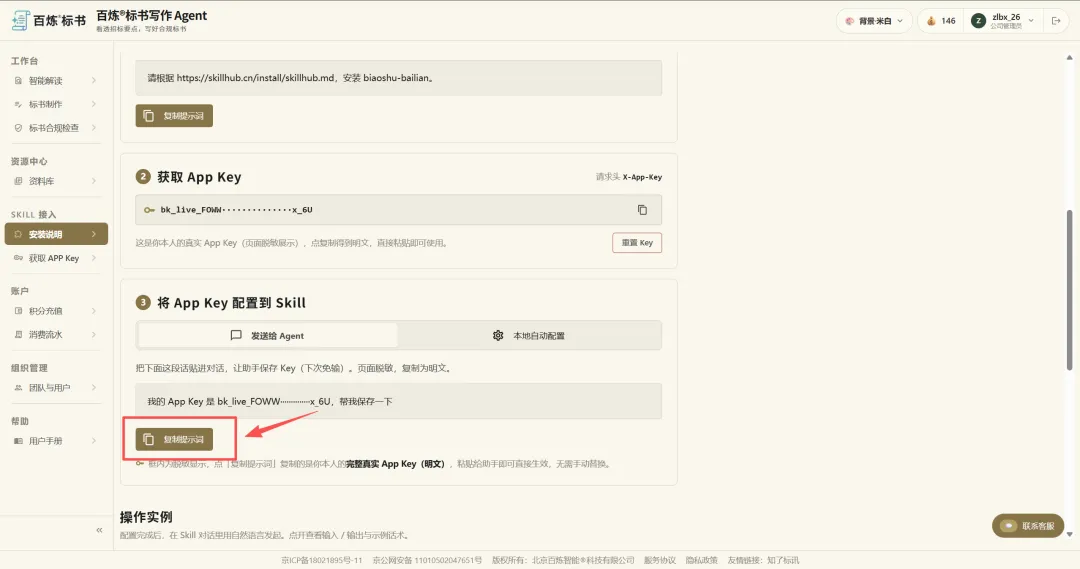Click the scrollbar up arrow
Image resolution: width=1080 pixels, height=569 pixels.
(x=1069, y=57)
